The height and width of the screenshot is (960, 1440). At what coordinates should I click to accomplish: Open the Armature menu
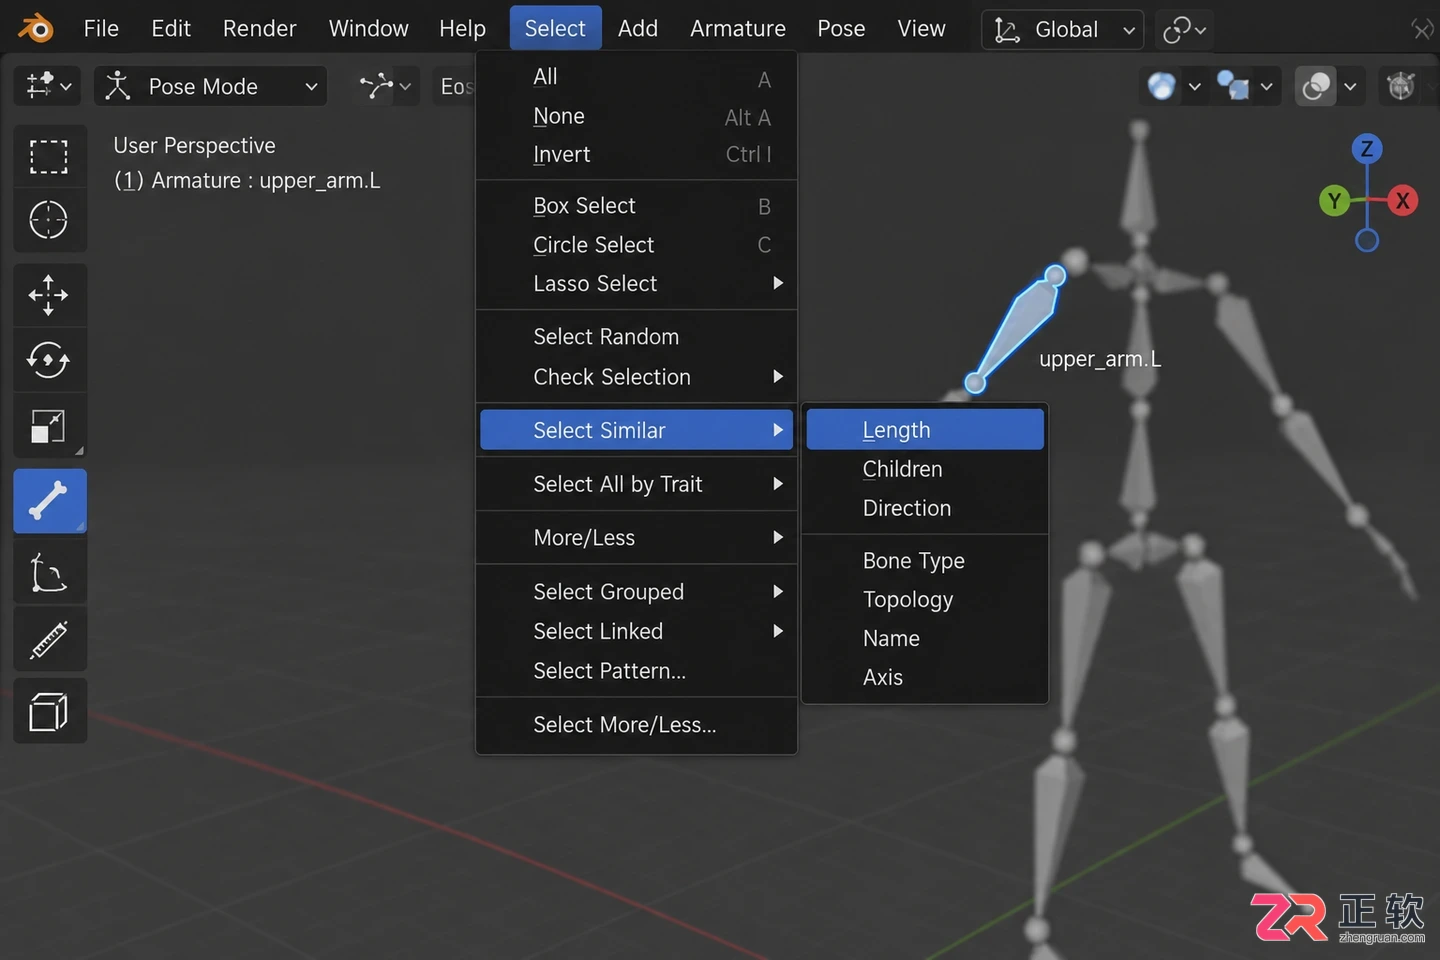point(738,28)
